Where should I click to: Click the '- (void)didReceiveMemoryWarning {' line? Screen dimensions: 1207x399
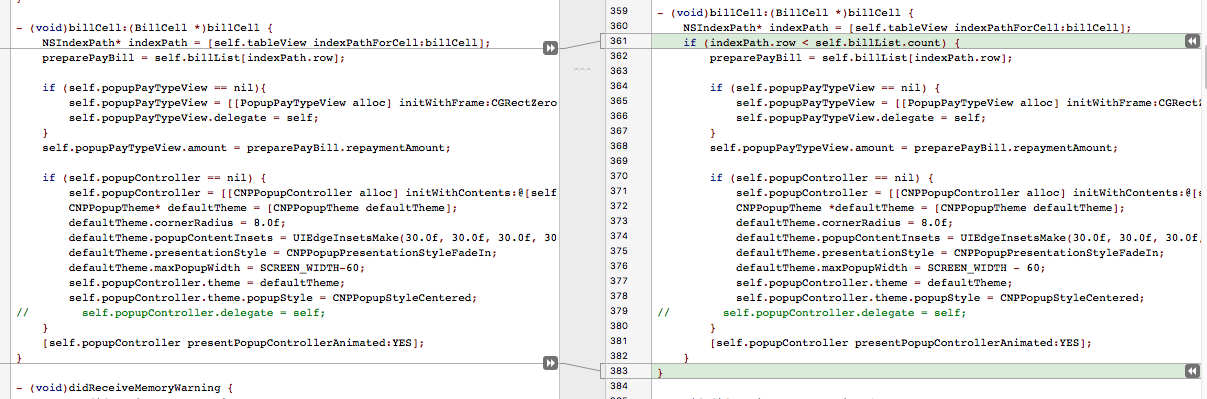[x=125, y=388]
